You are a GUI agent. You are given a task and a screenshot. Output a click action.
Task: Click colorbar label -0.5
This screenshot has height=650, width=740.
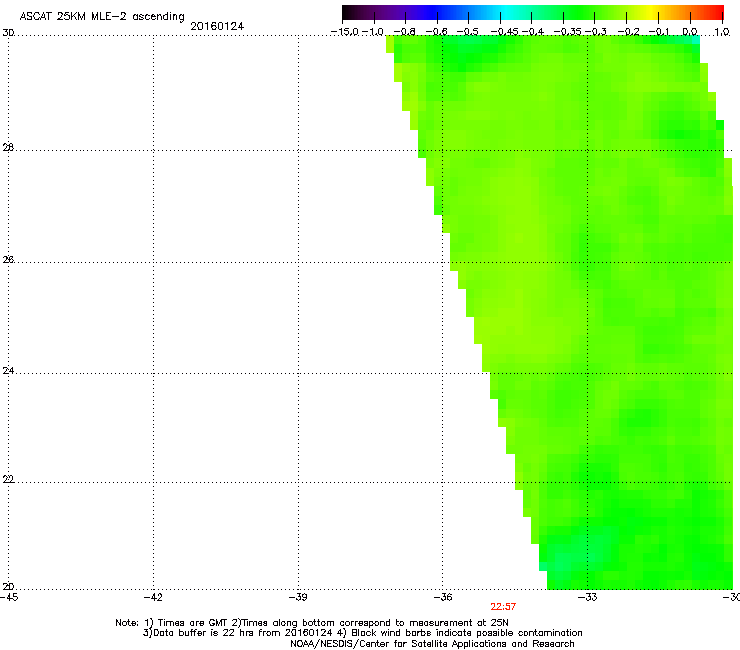469,32
